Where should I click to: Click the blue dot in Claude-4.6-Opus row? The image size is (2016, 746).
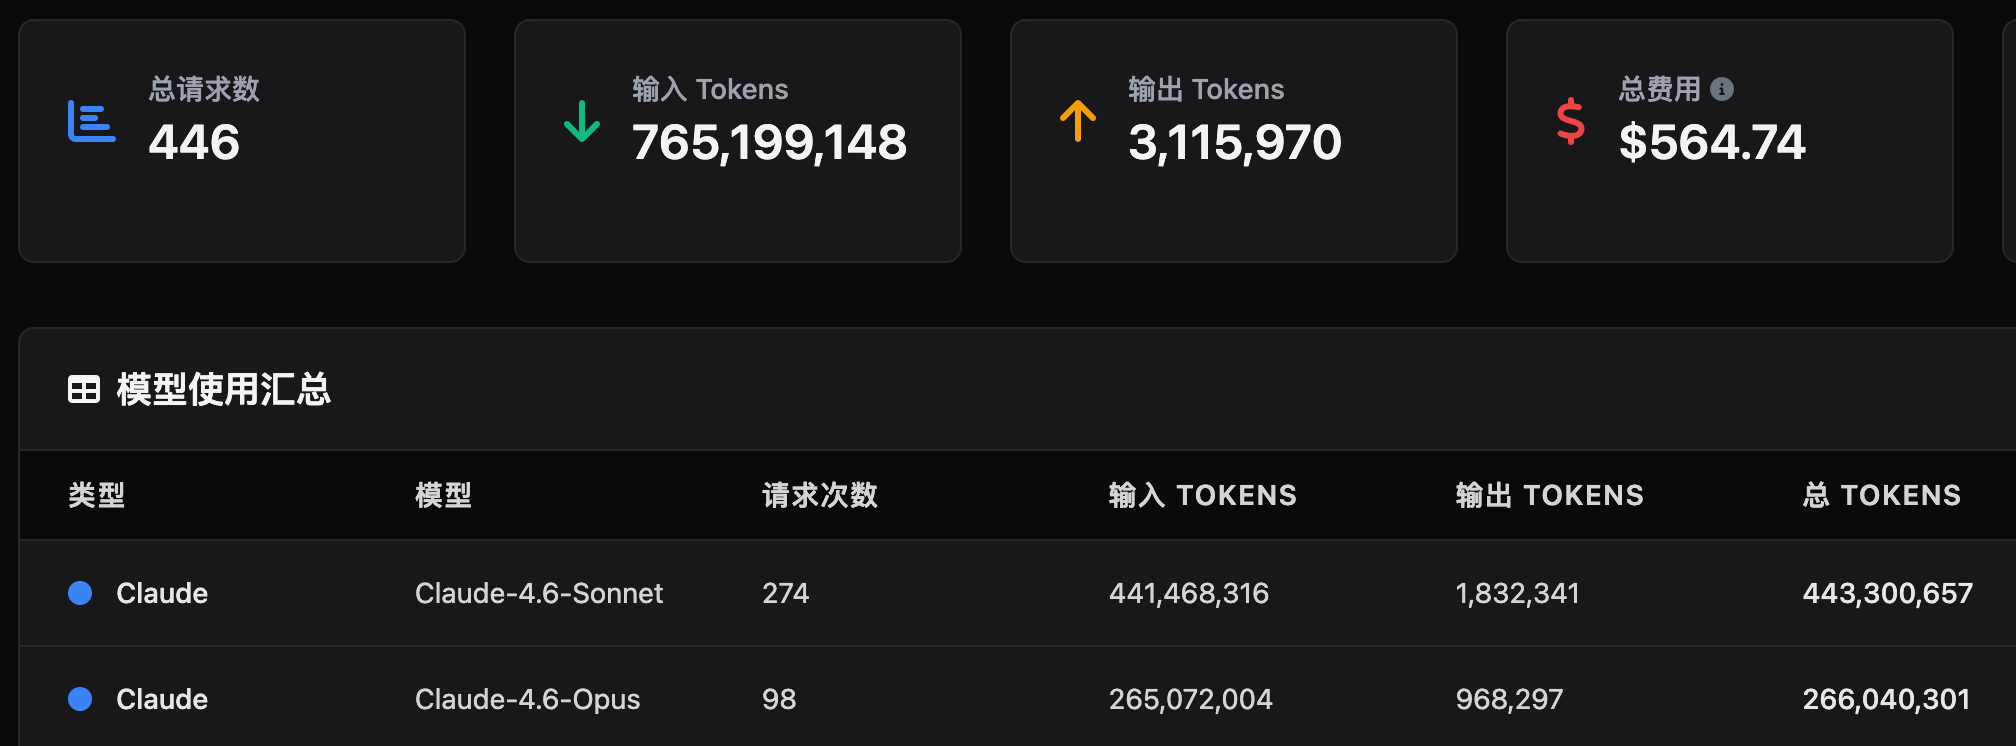[x=80, y=699]
